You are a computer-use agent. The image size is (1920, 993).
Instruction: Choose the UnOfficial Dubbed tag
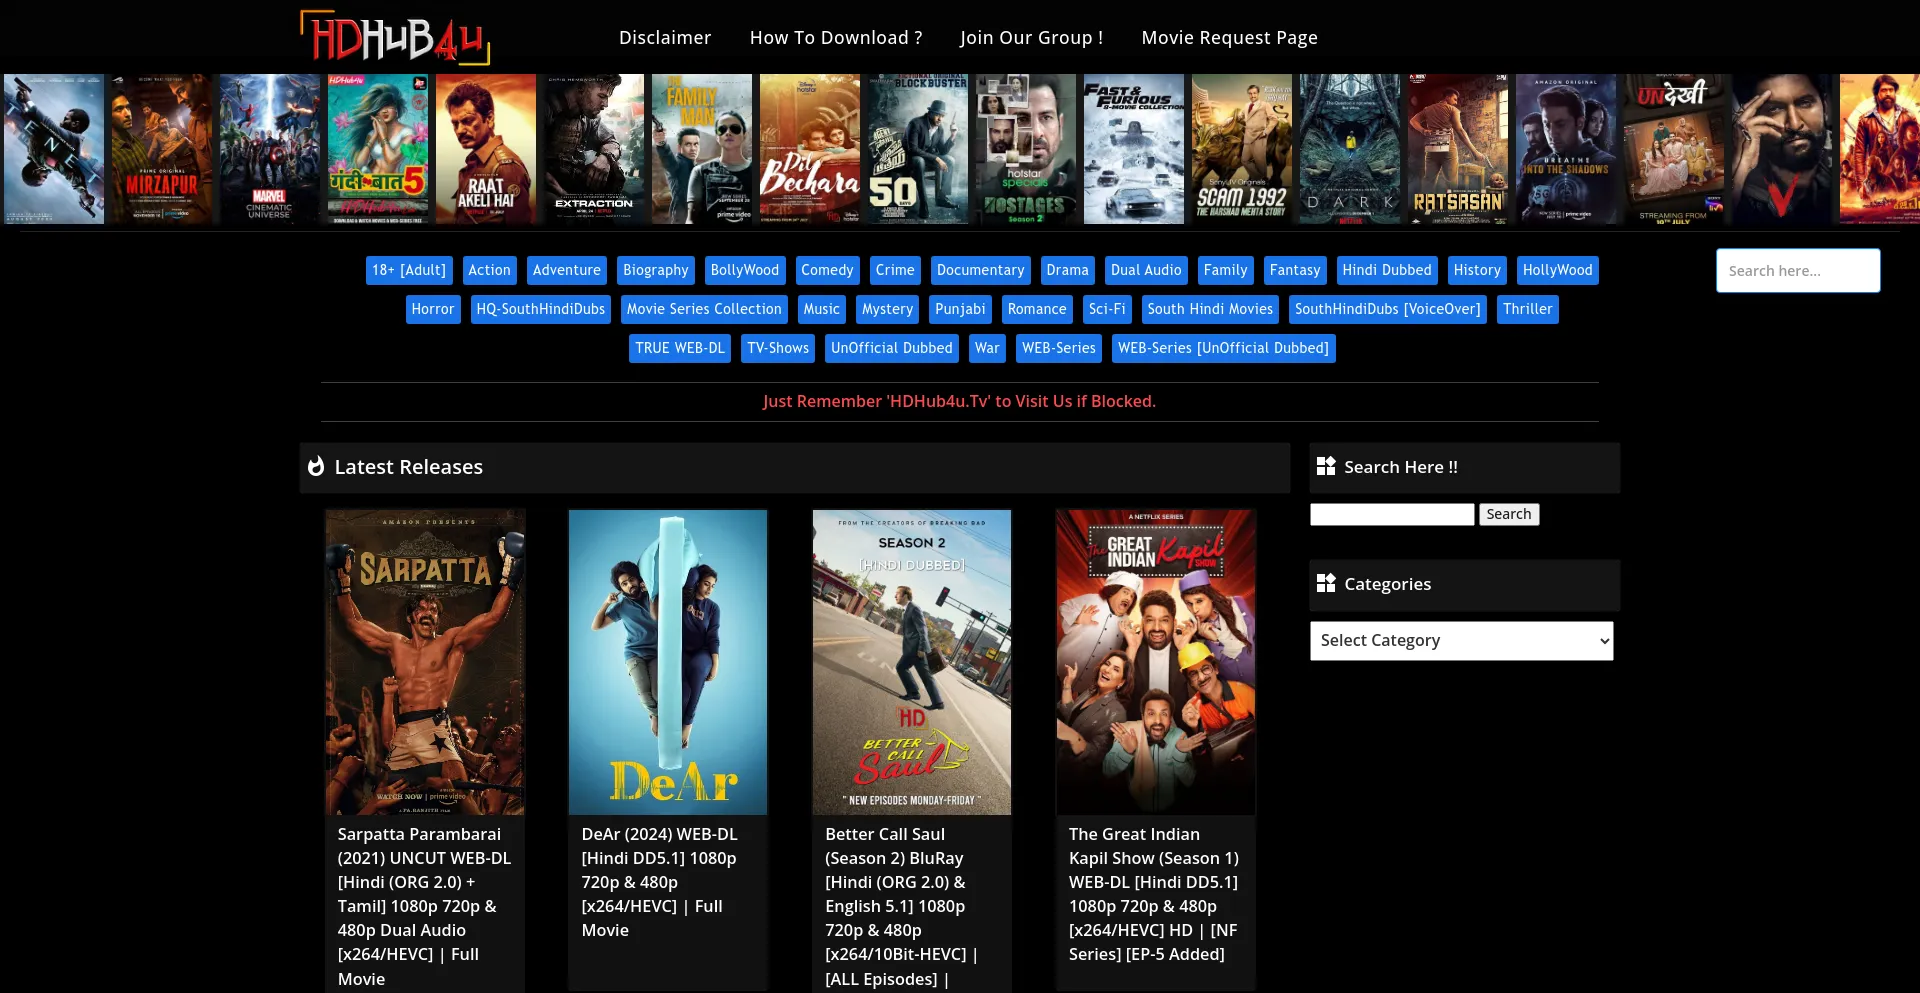click(892, 348)
